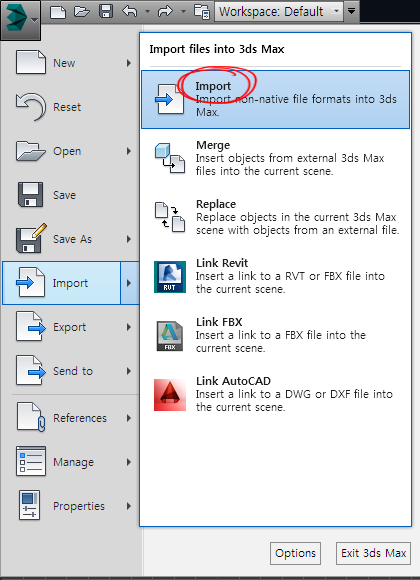This screenshot has width=420, height=580.
Task: Click the Link FBX icon
Action: [170, 335]
